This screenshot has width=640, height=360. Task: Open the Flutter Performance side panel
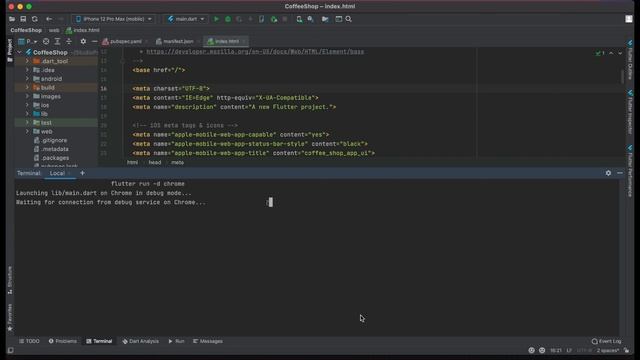click(x=630, y=171)
